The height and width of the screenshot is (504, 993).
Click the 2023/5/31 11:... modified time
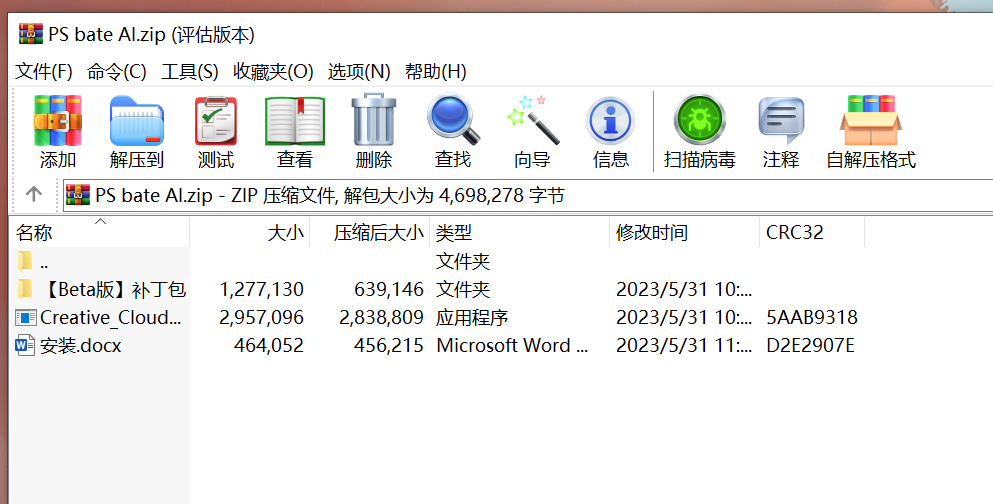(x=684, y=345)
